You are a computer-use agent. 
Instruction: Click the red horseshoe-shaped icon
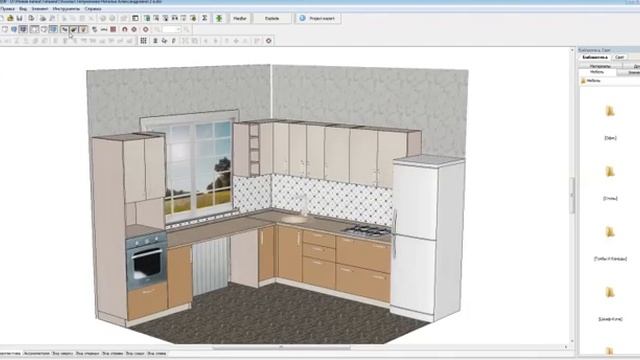(x=125, y=29)
